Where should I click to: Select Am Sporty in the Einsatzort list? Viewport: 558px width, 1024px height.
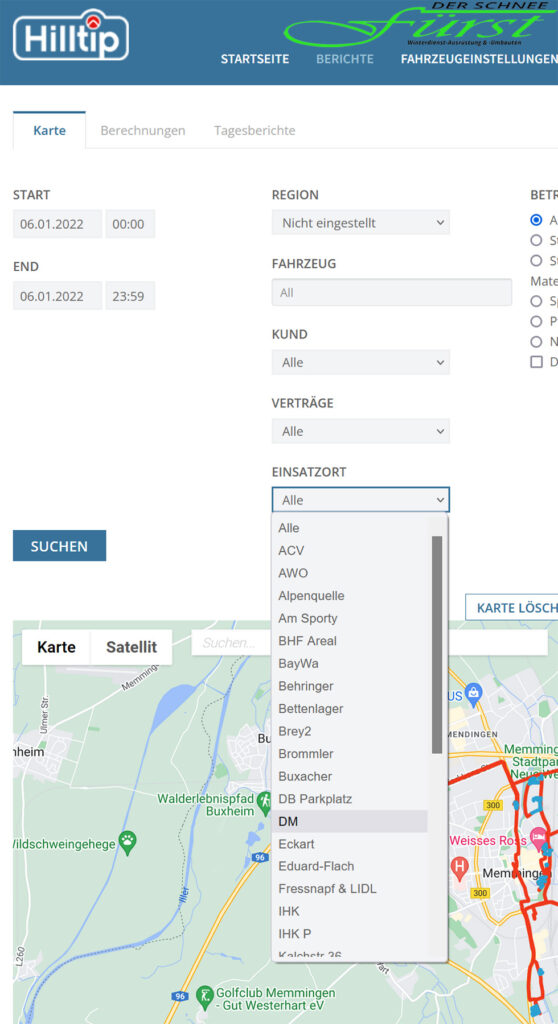350,618
